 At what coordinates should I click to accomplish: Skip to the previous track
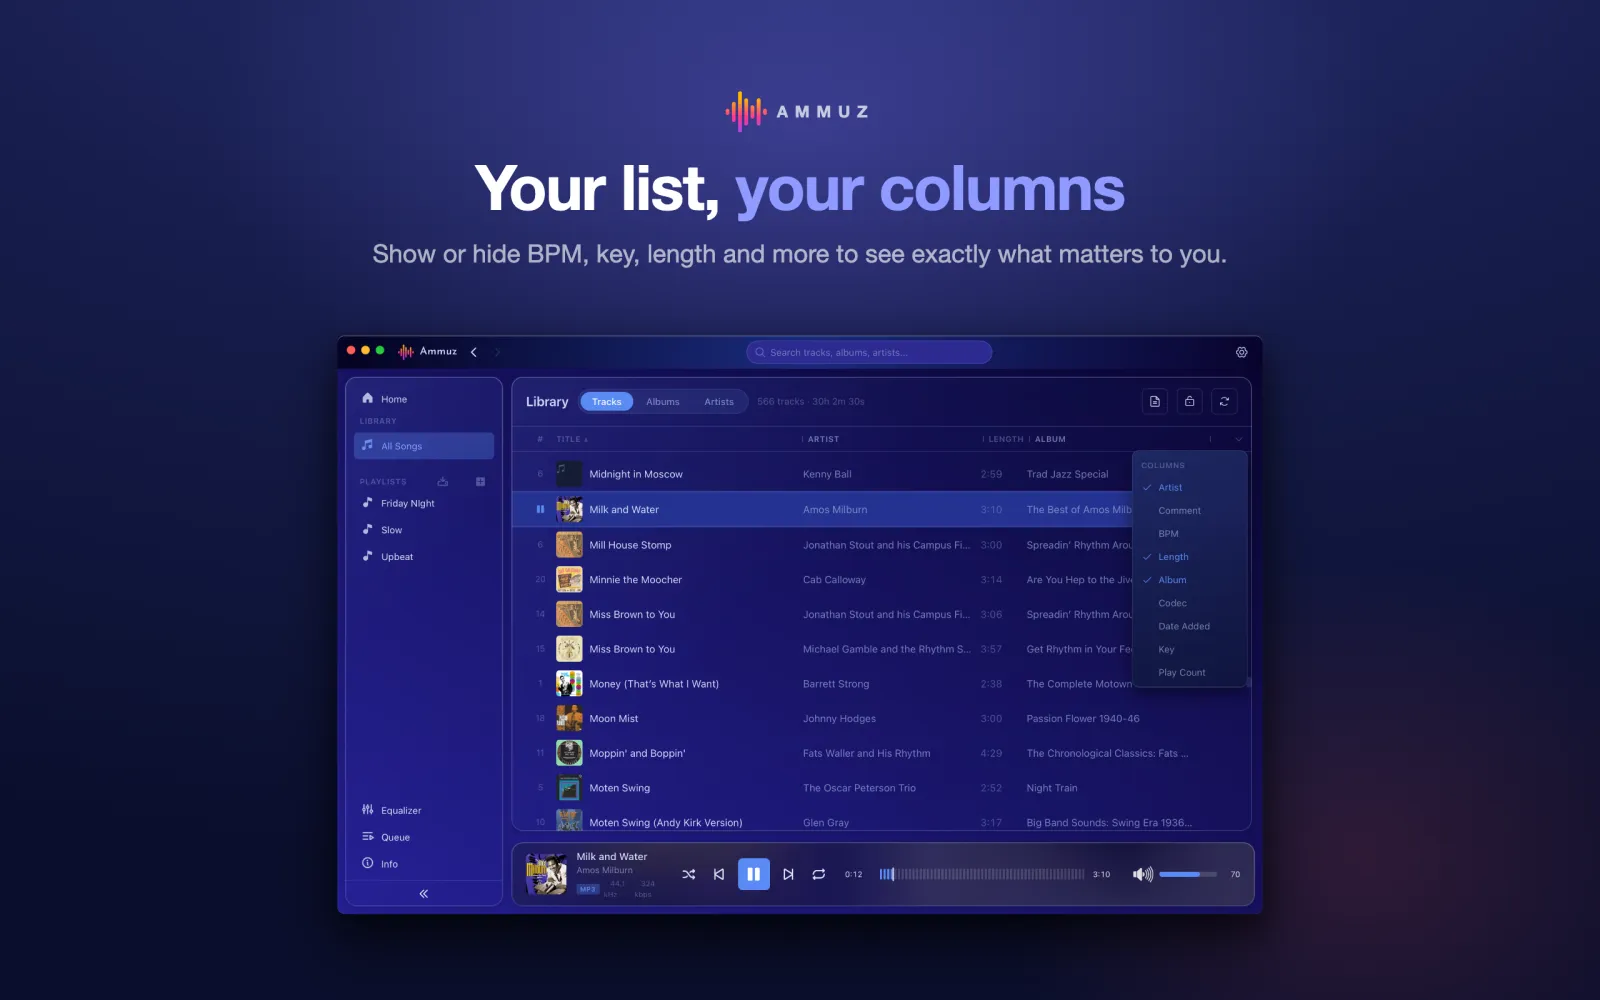719,874
